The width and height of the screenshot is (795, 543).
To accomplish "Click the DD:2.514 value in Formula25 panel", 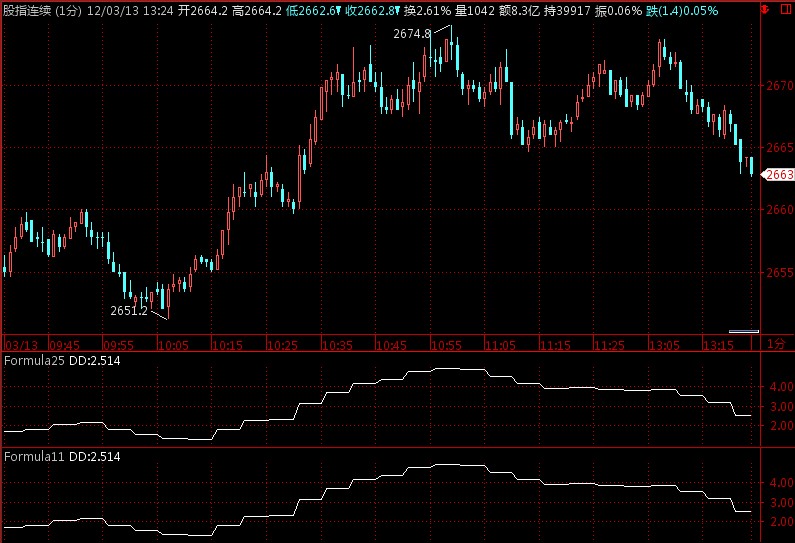I will click(94, 361).
